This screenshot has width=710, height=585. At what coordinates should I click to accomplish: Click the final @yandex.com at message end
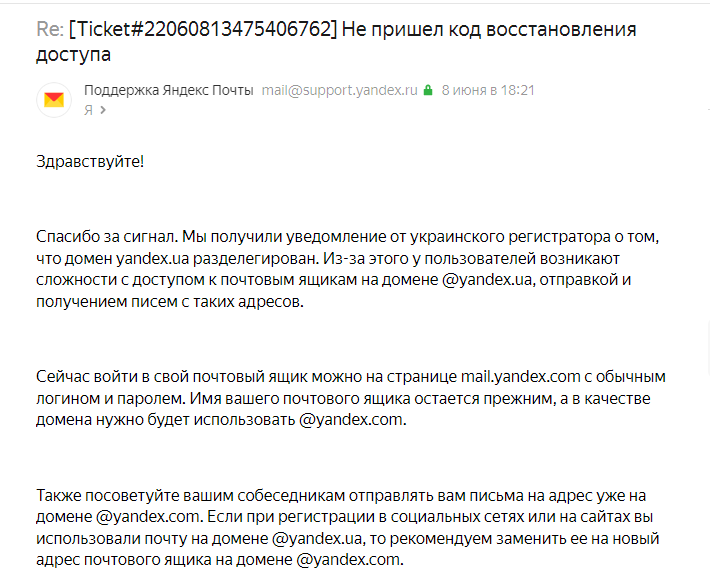click(348, 560)
